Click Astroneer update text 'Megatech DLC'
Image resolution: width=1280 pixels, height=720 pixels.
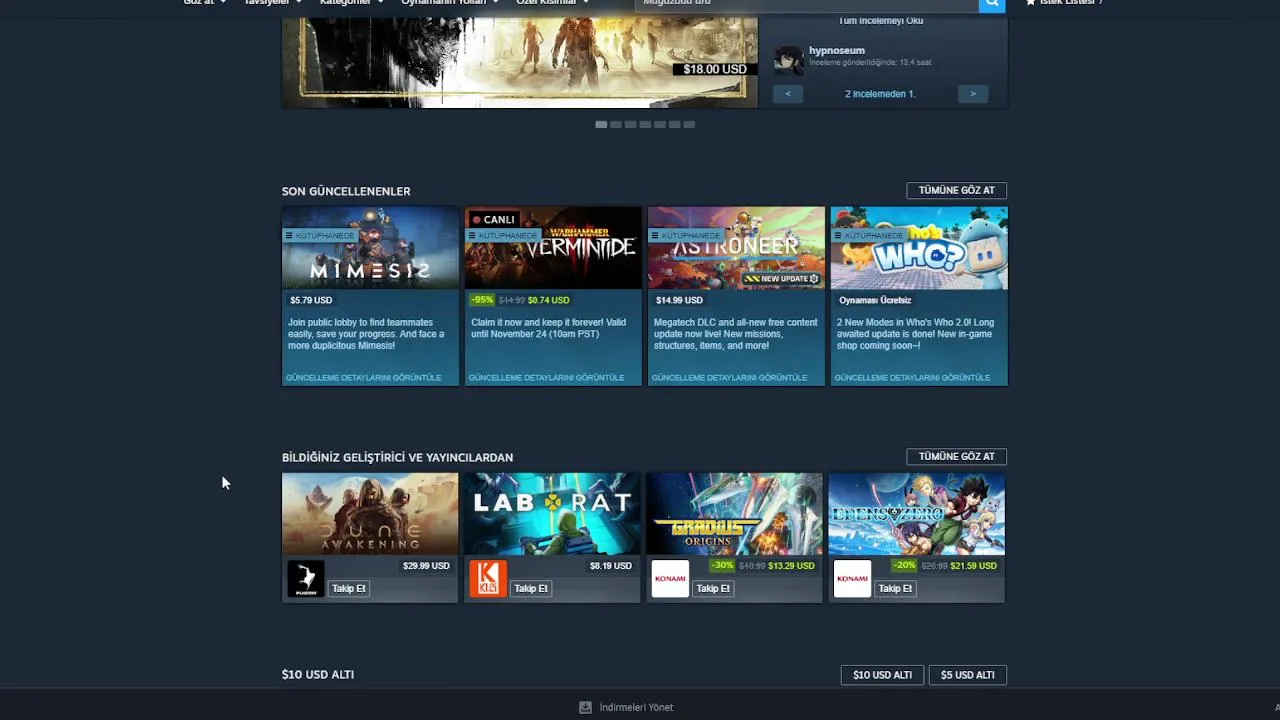pos(736,334)
